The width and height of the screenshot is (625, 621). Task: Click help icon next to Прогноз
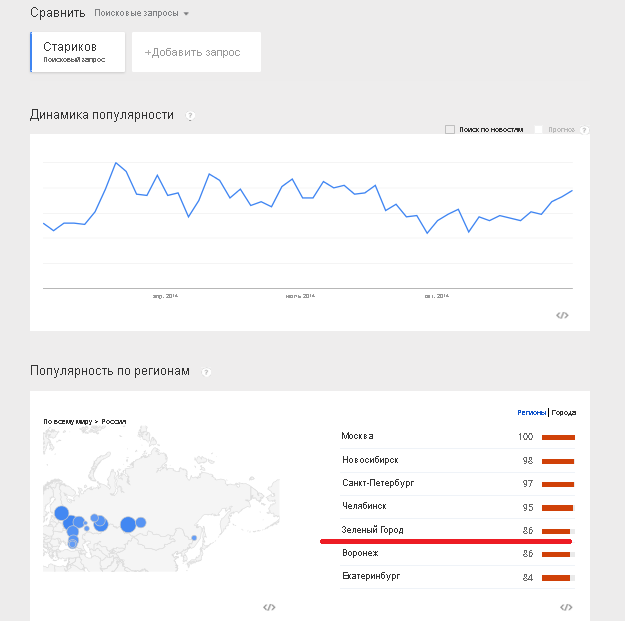(x=585, y=130)
